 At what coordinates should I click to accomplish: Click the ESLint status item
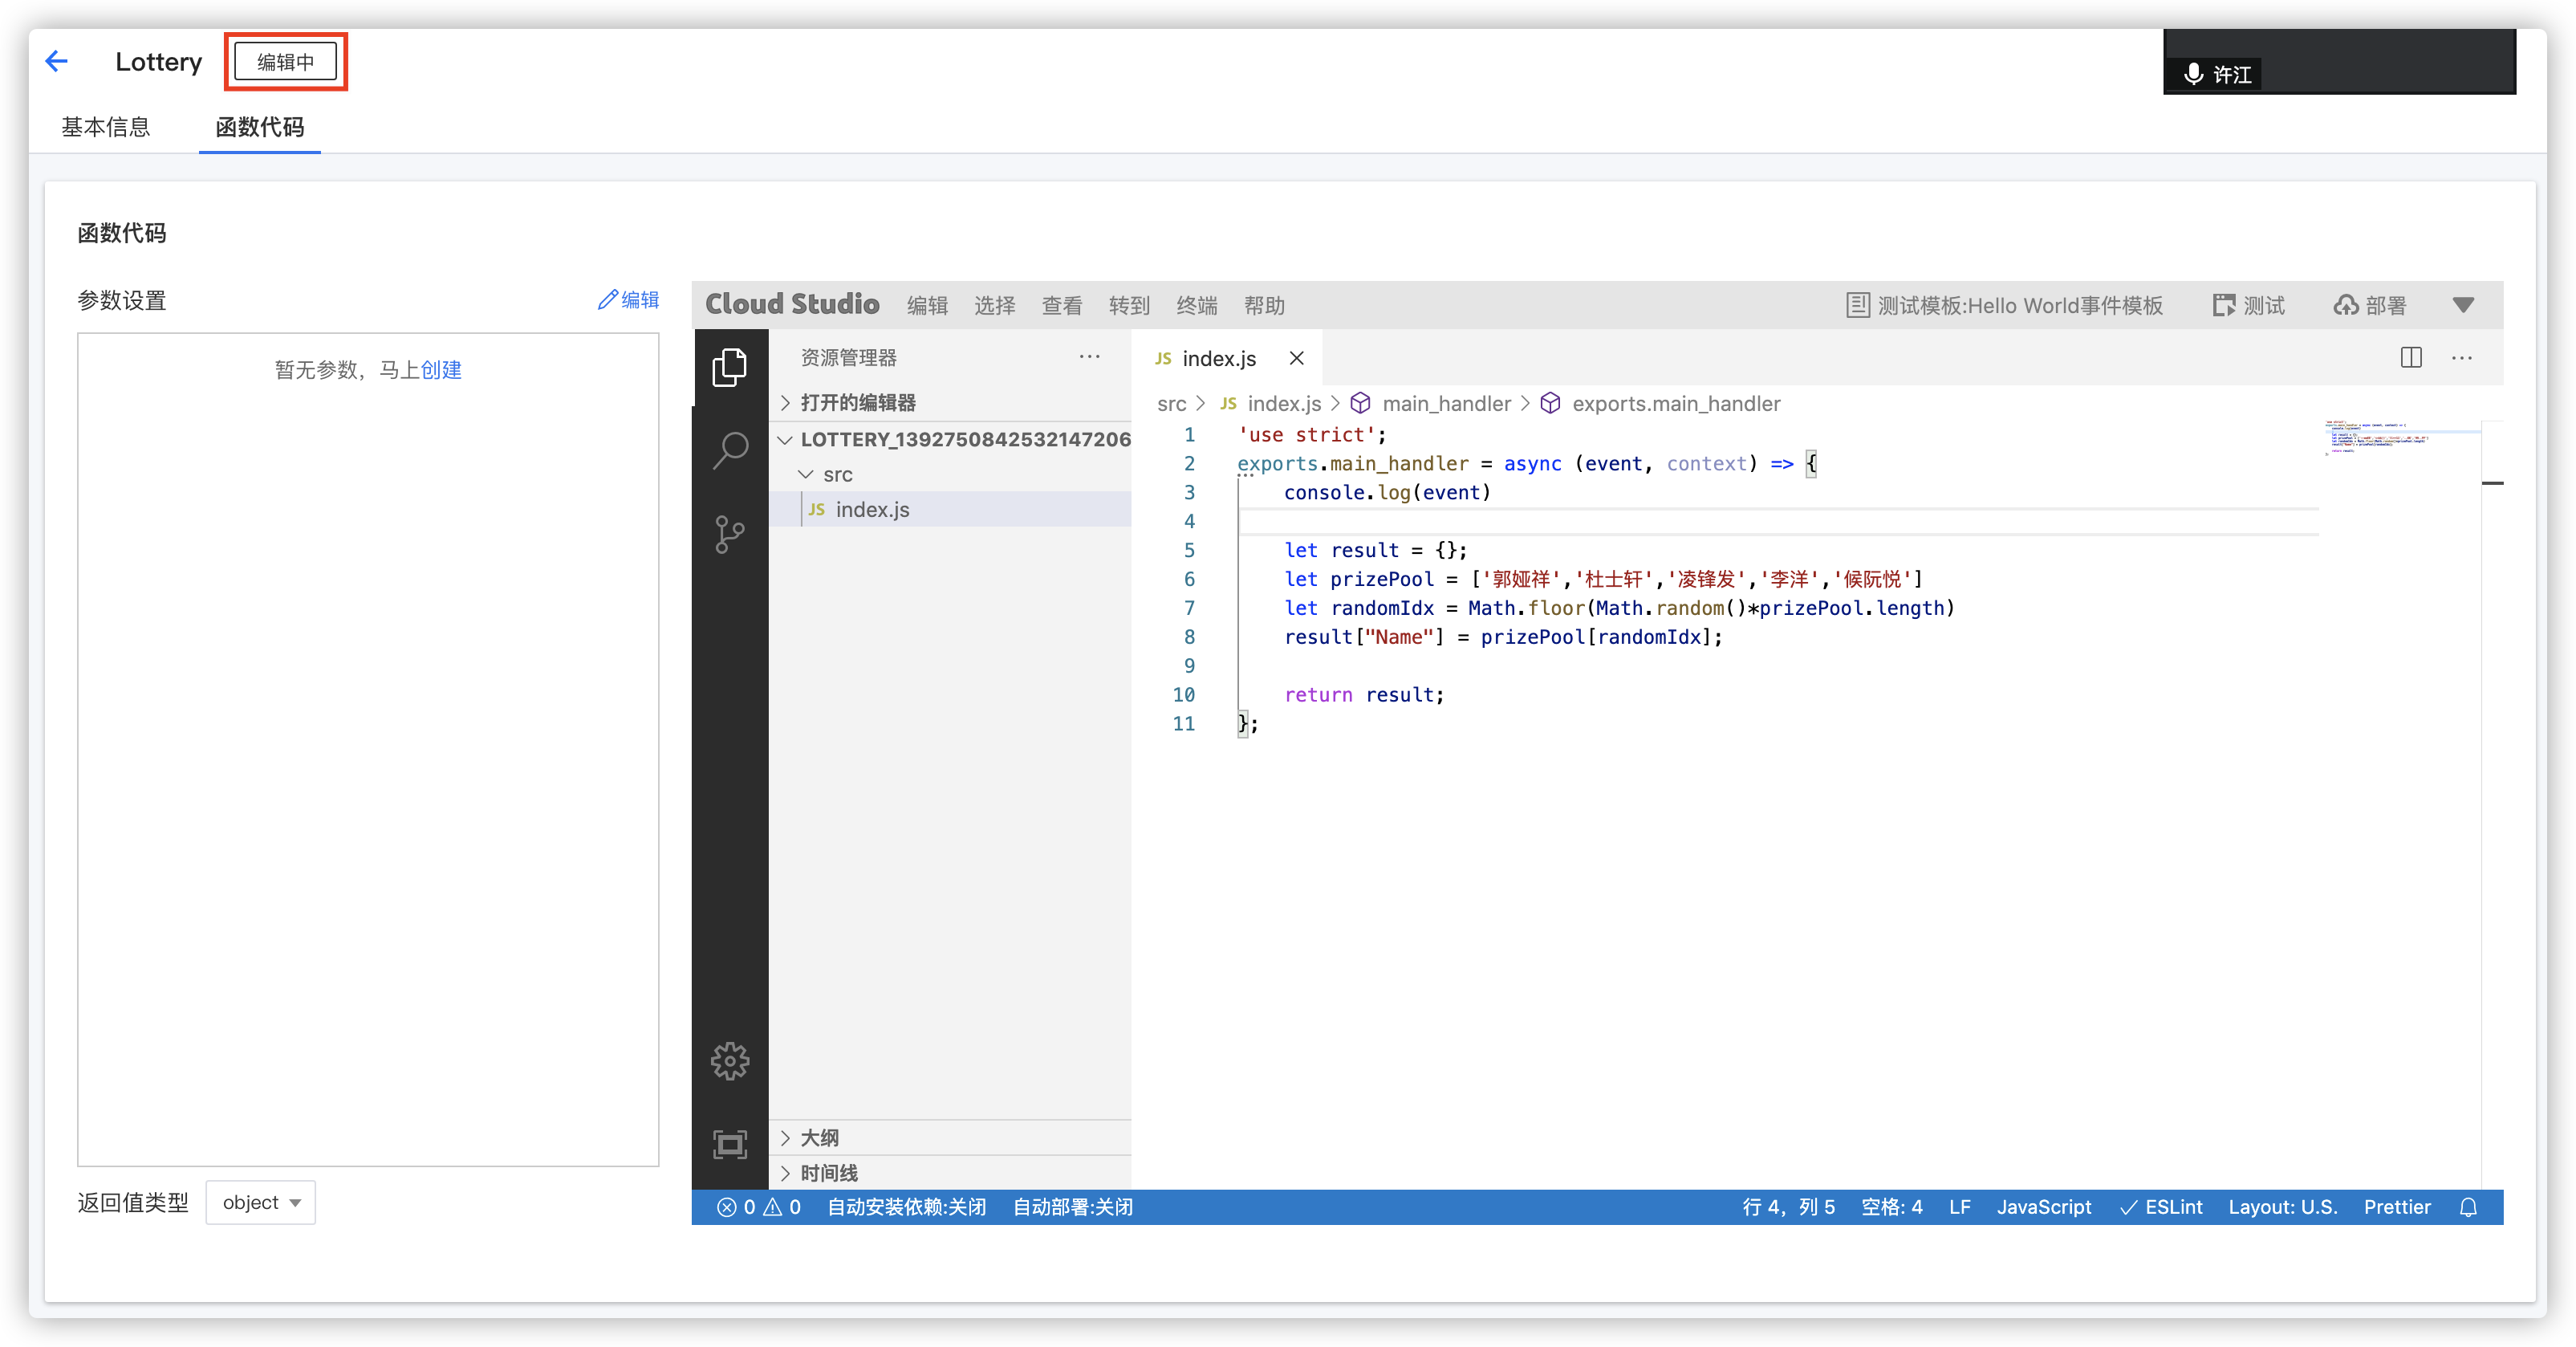pyautogui.click(x=2161, y=1207)
